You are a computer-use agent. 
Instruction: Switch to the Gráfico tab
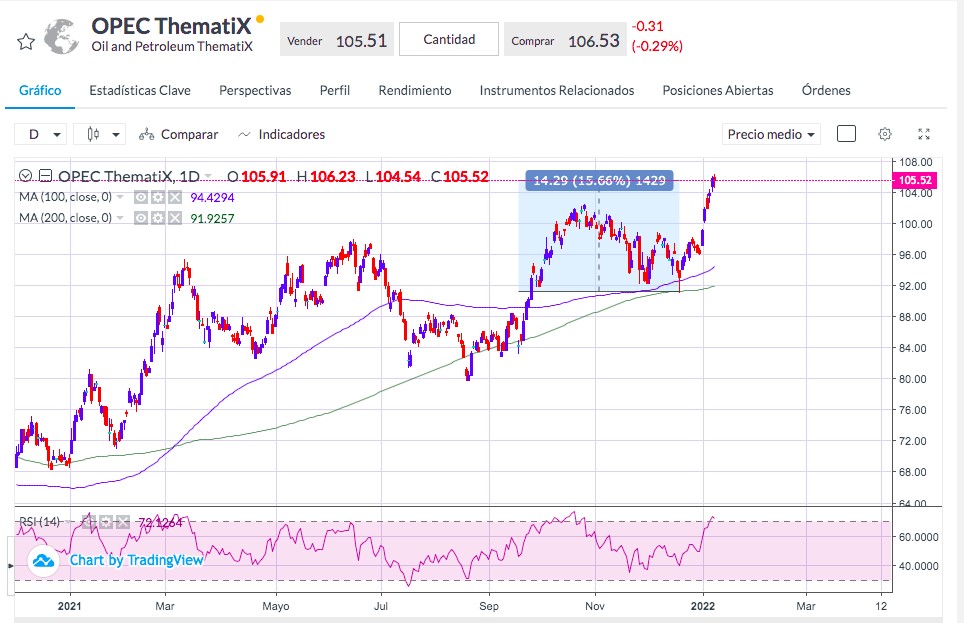(40, 90)
